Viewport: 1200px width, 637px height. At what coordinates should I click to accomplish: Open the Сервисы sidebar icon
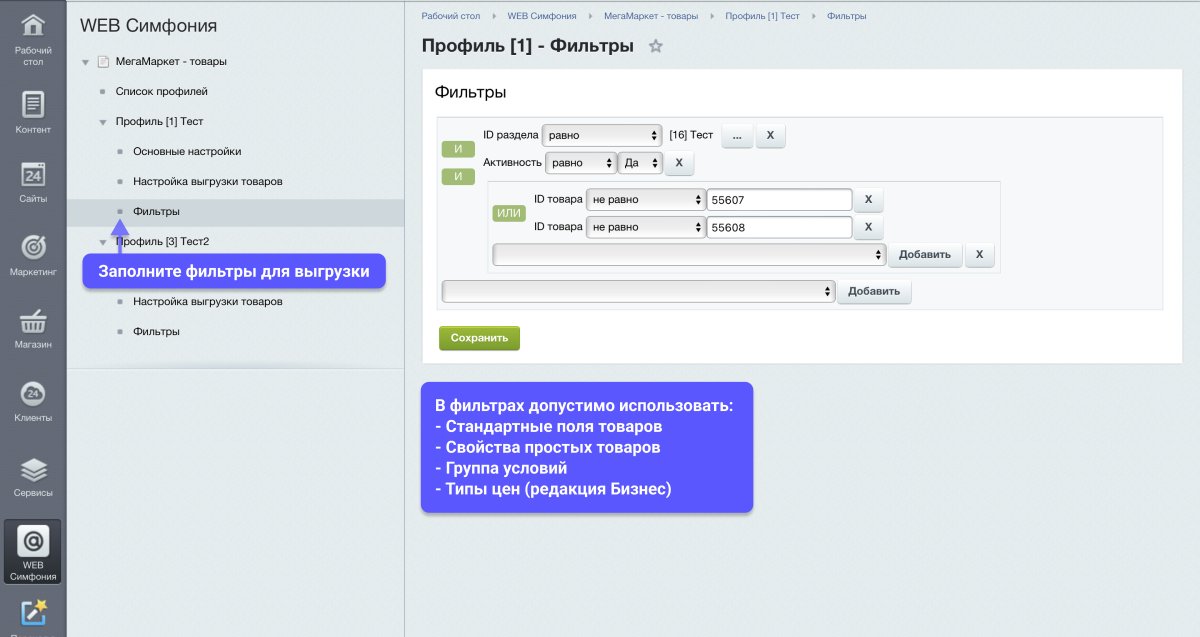pos(32,468)
